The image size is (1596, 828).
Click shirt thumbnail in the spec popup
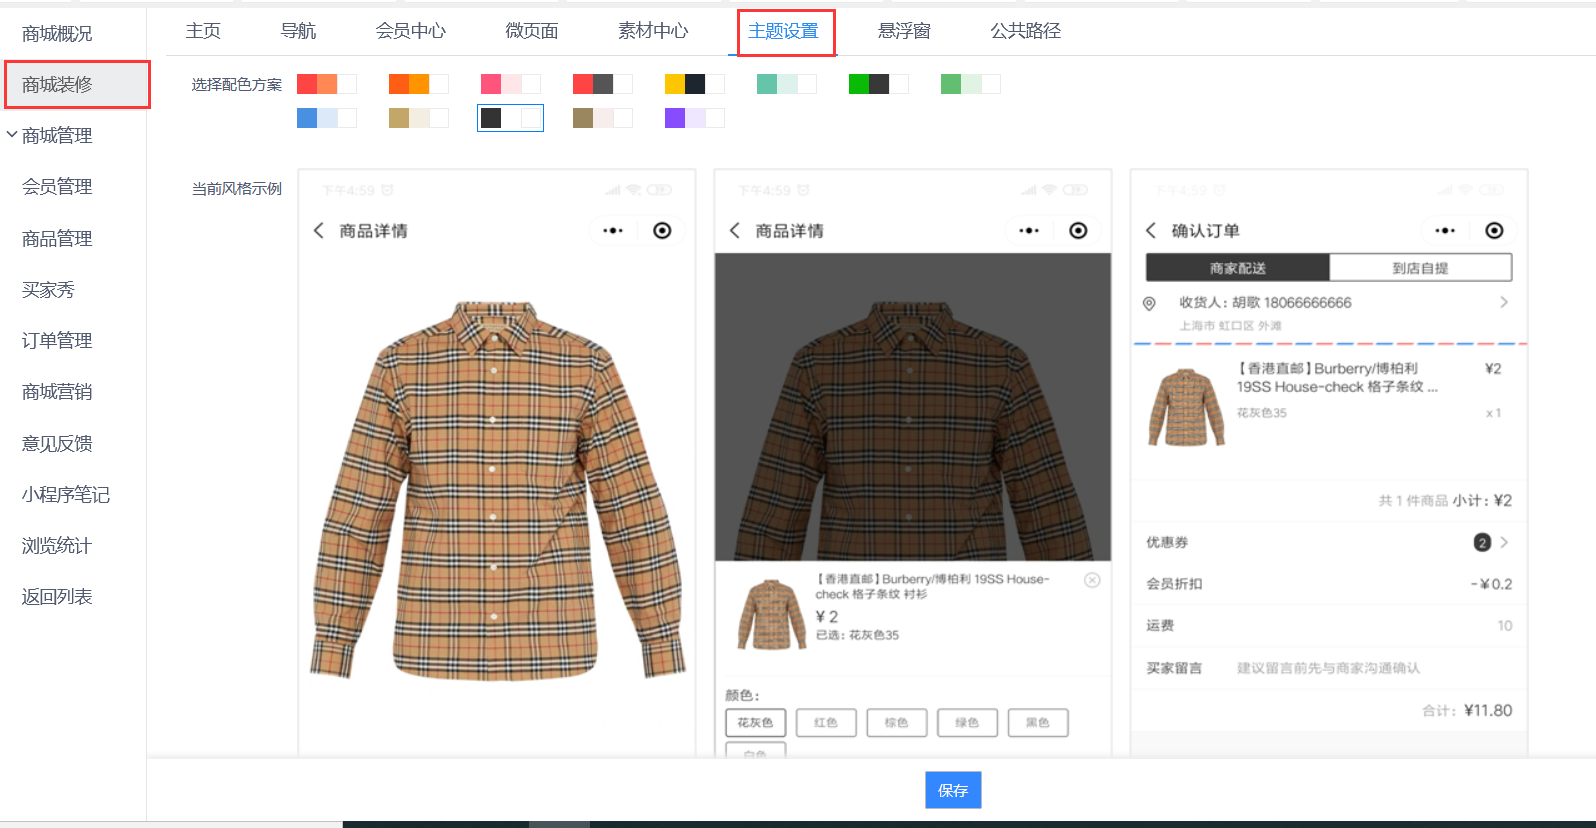click(x=771, y=614)
